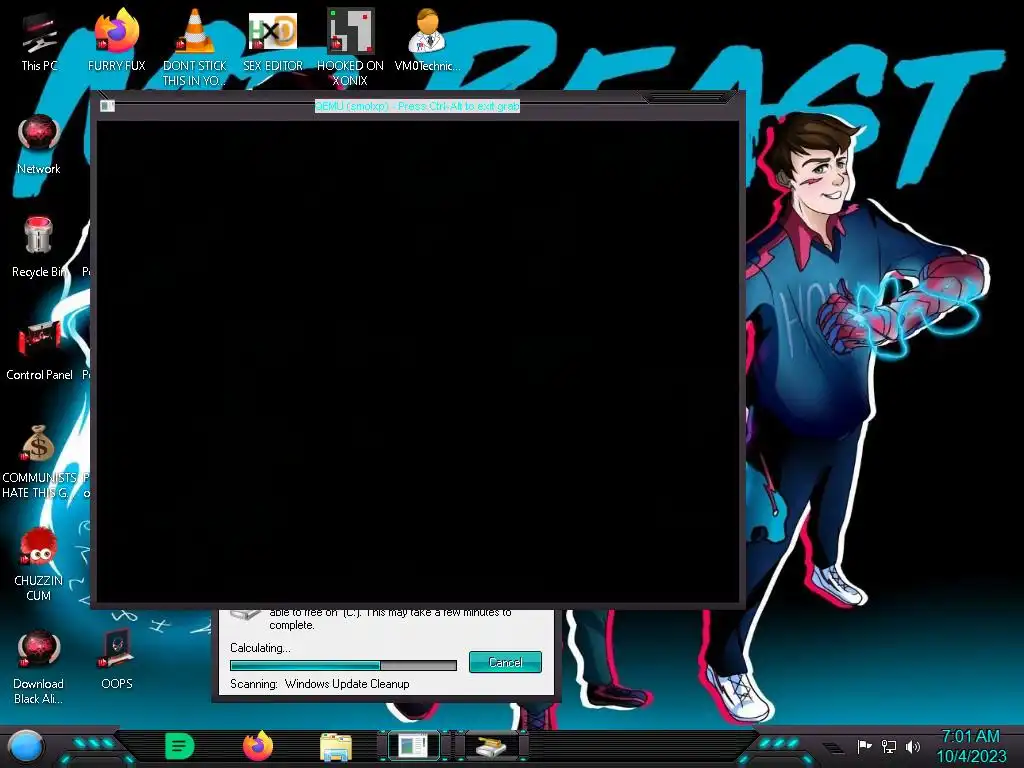Viewport: 1024px width, 768px height.
Task: Open the VLC cone desktop shortcut
Action: (x=194, y=49)
